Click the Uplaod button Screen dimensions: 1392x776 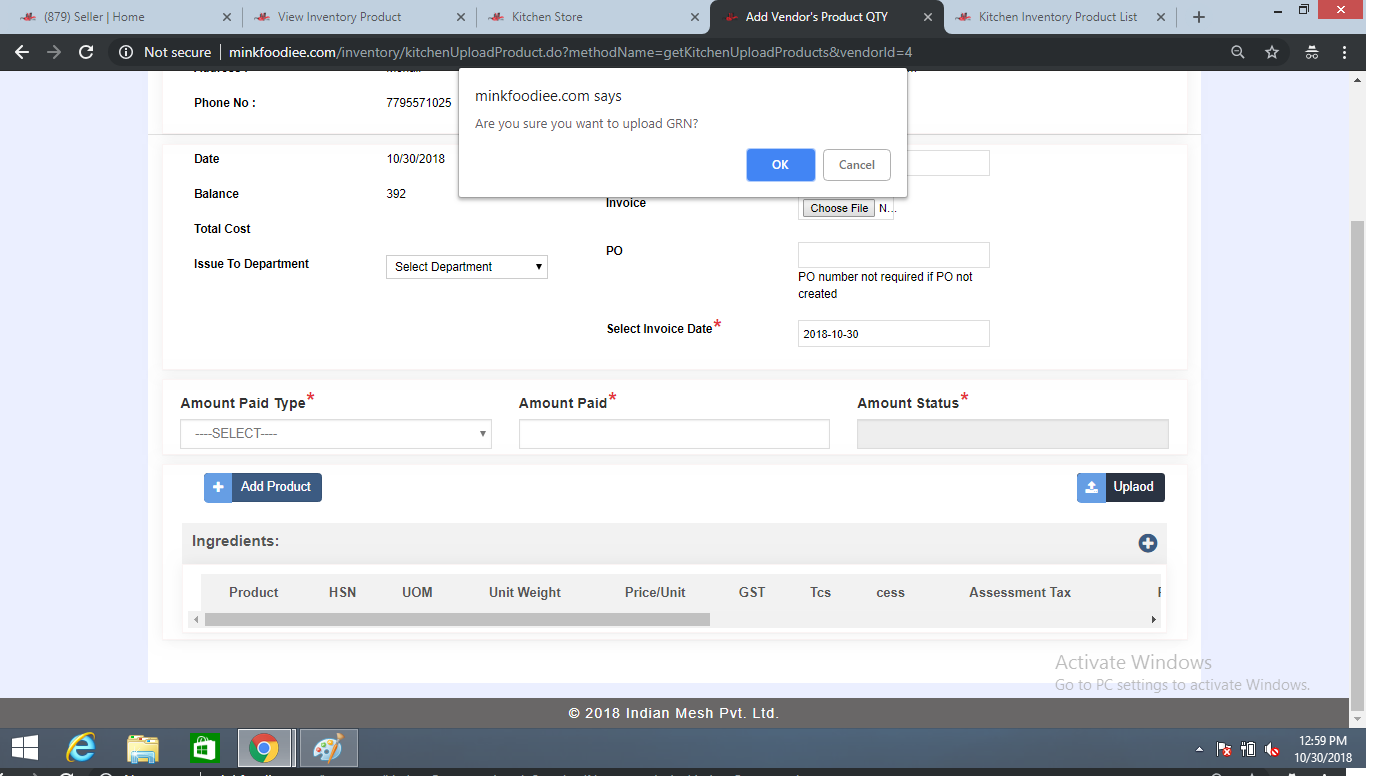[1121, 487]
